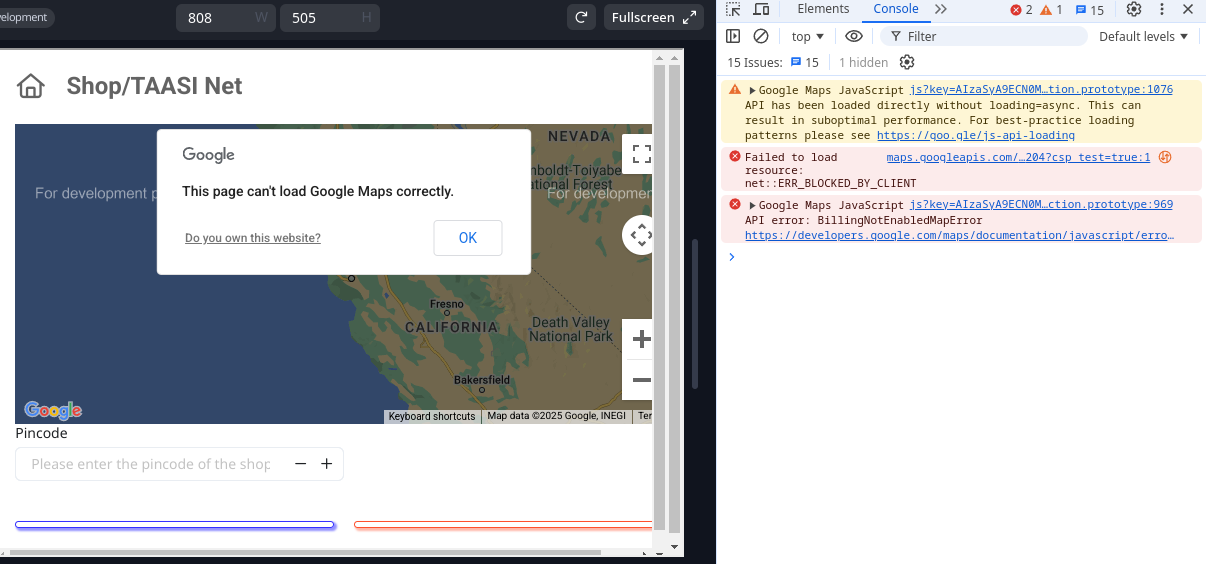Screen dimensions: 1206x564
Task: Open the more tabs chevron in DevTools
Action: point(941,9)
